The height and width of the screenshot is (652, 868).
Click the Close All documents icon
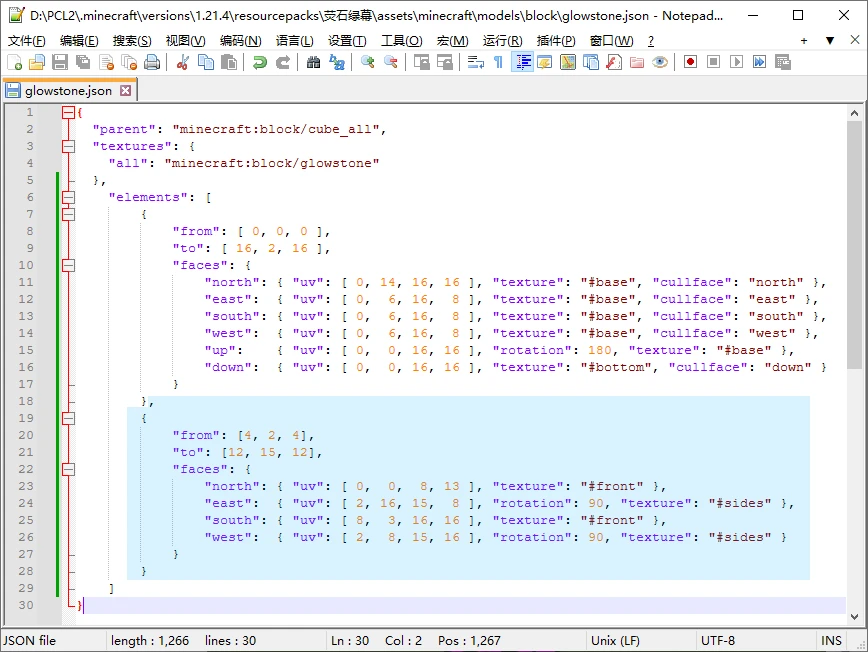[x=129, y=62]
